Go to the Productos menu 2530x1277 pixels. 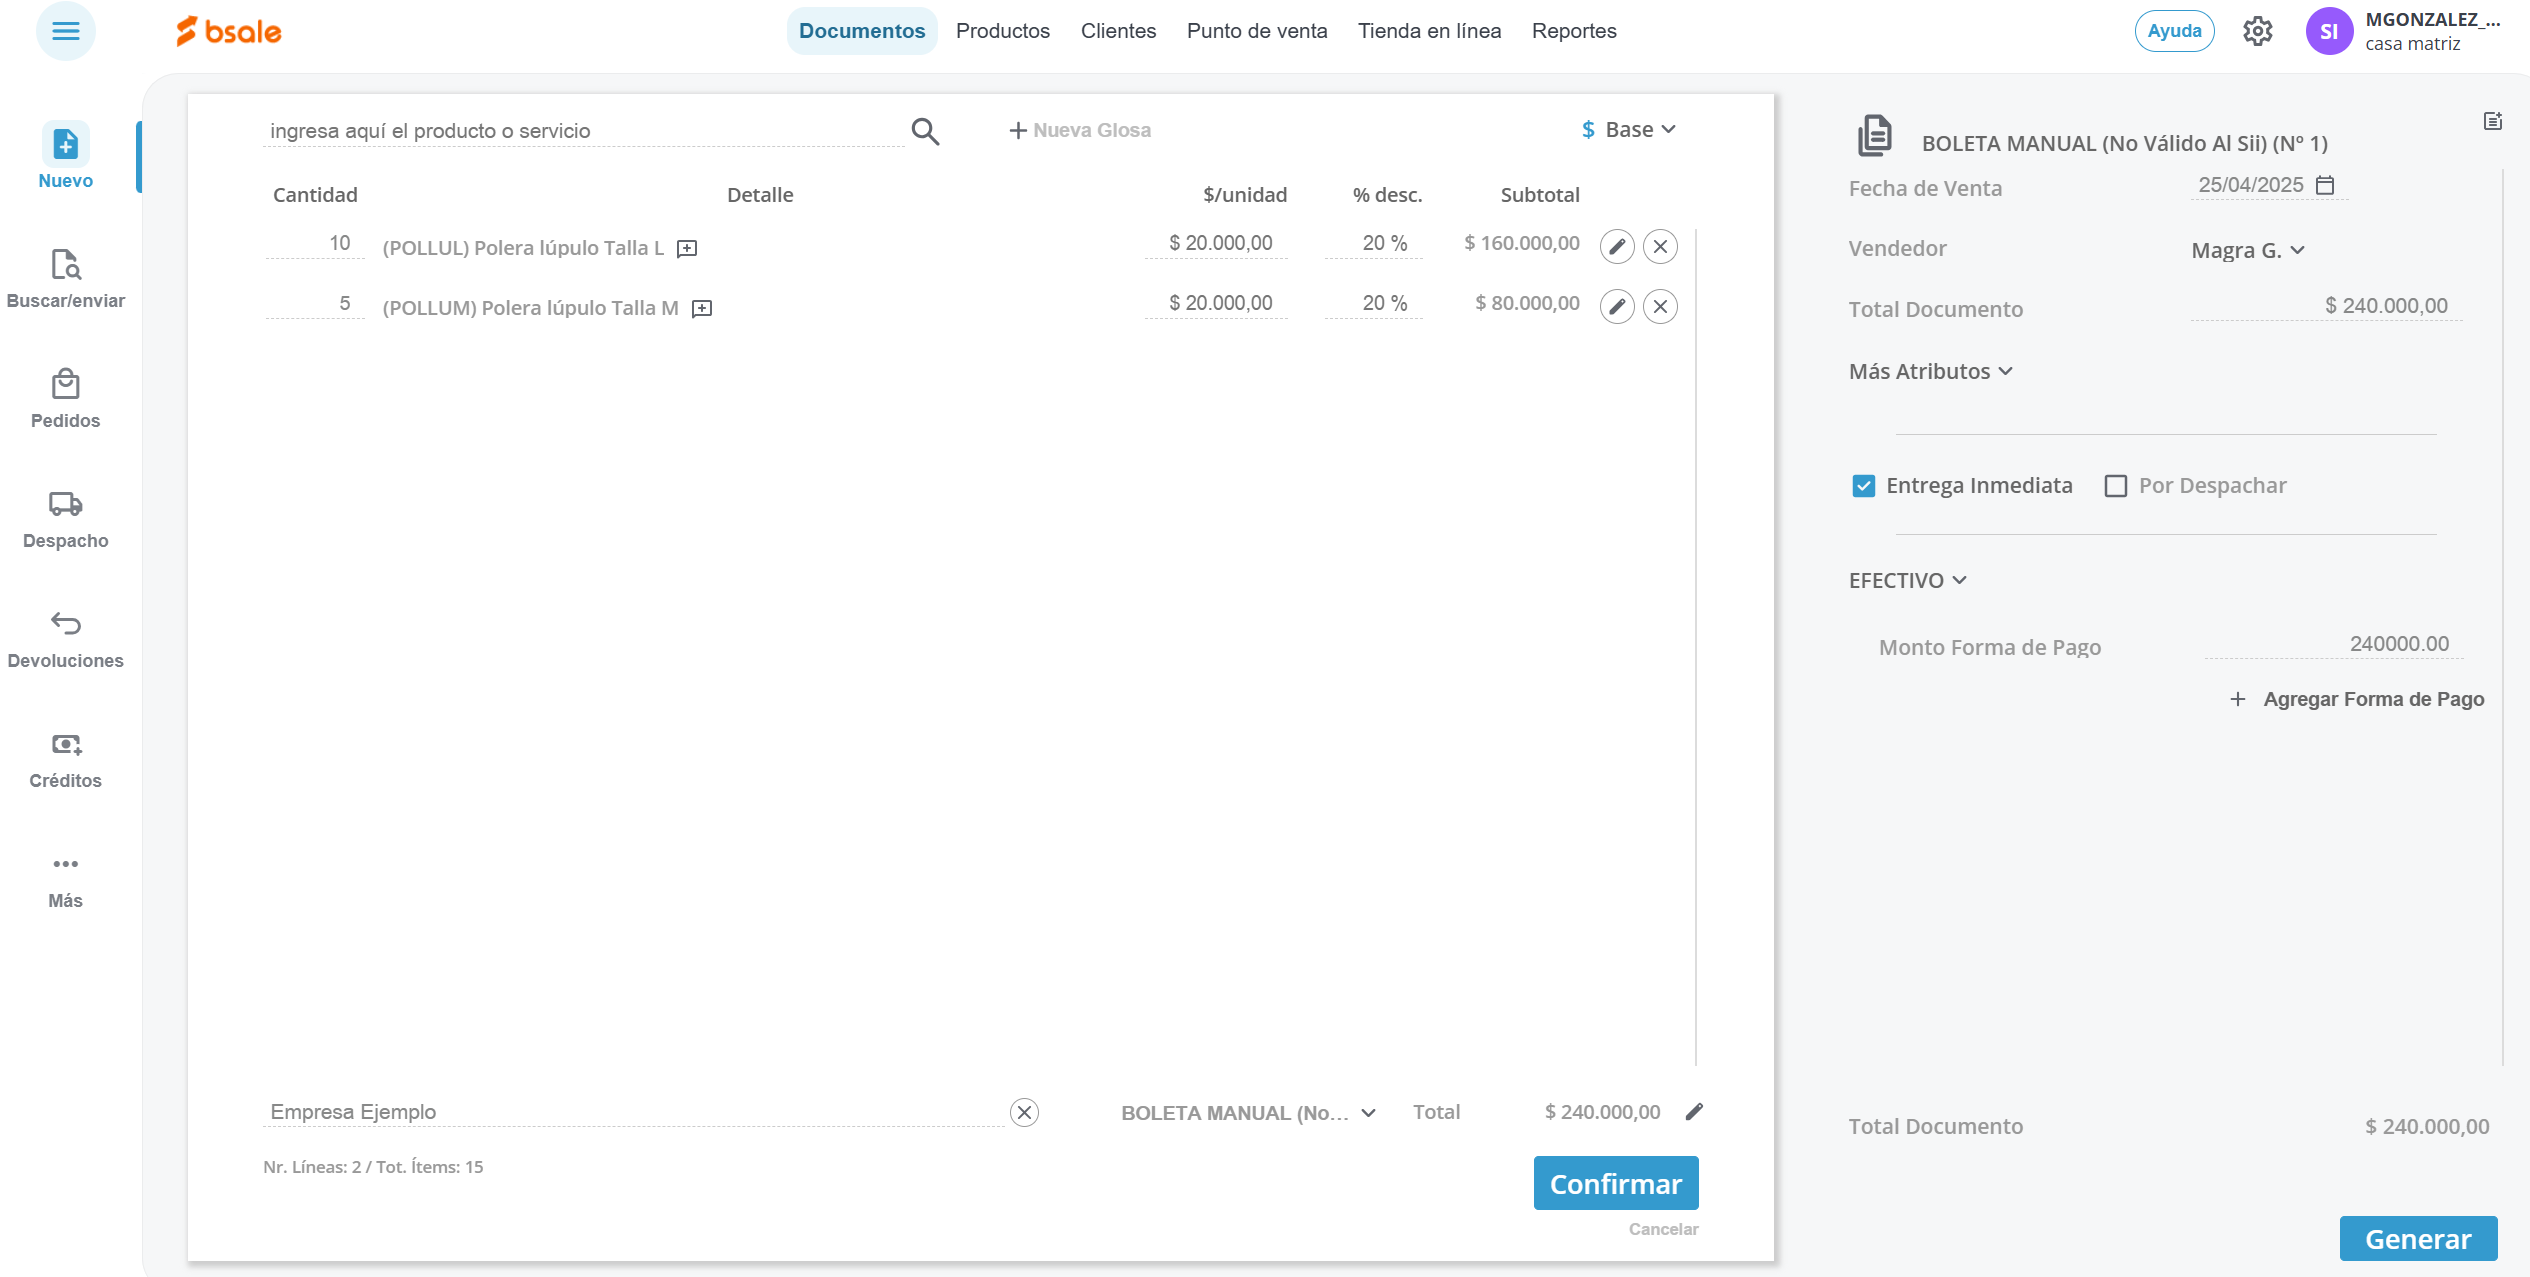pos(1002,31)
